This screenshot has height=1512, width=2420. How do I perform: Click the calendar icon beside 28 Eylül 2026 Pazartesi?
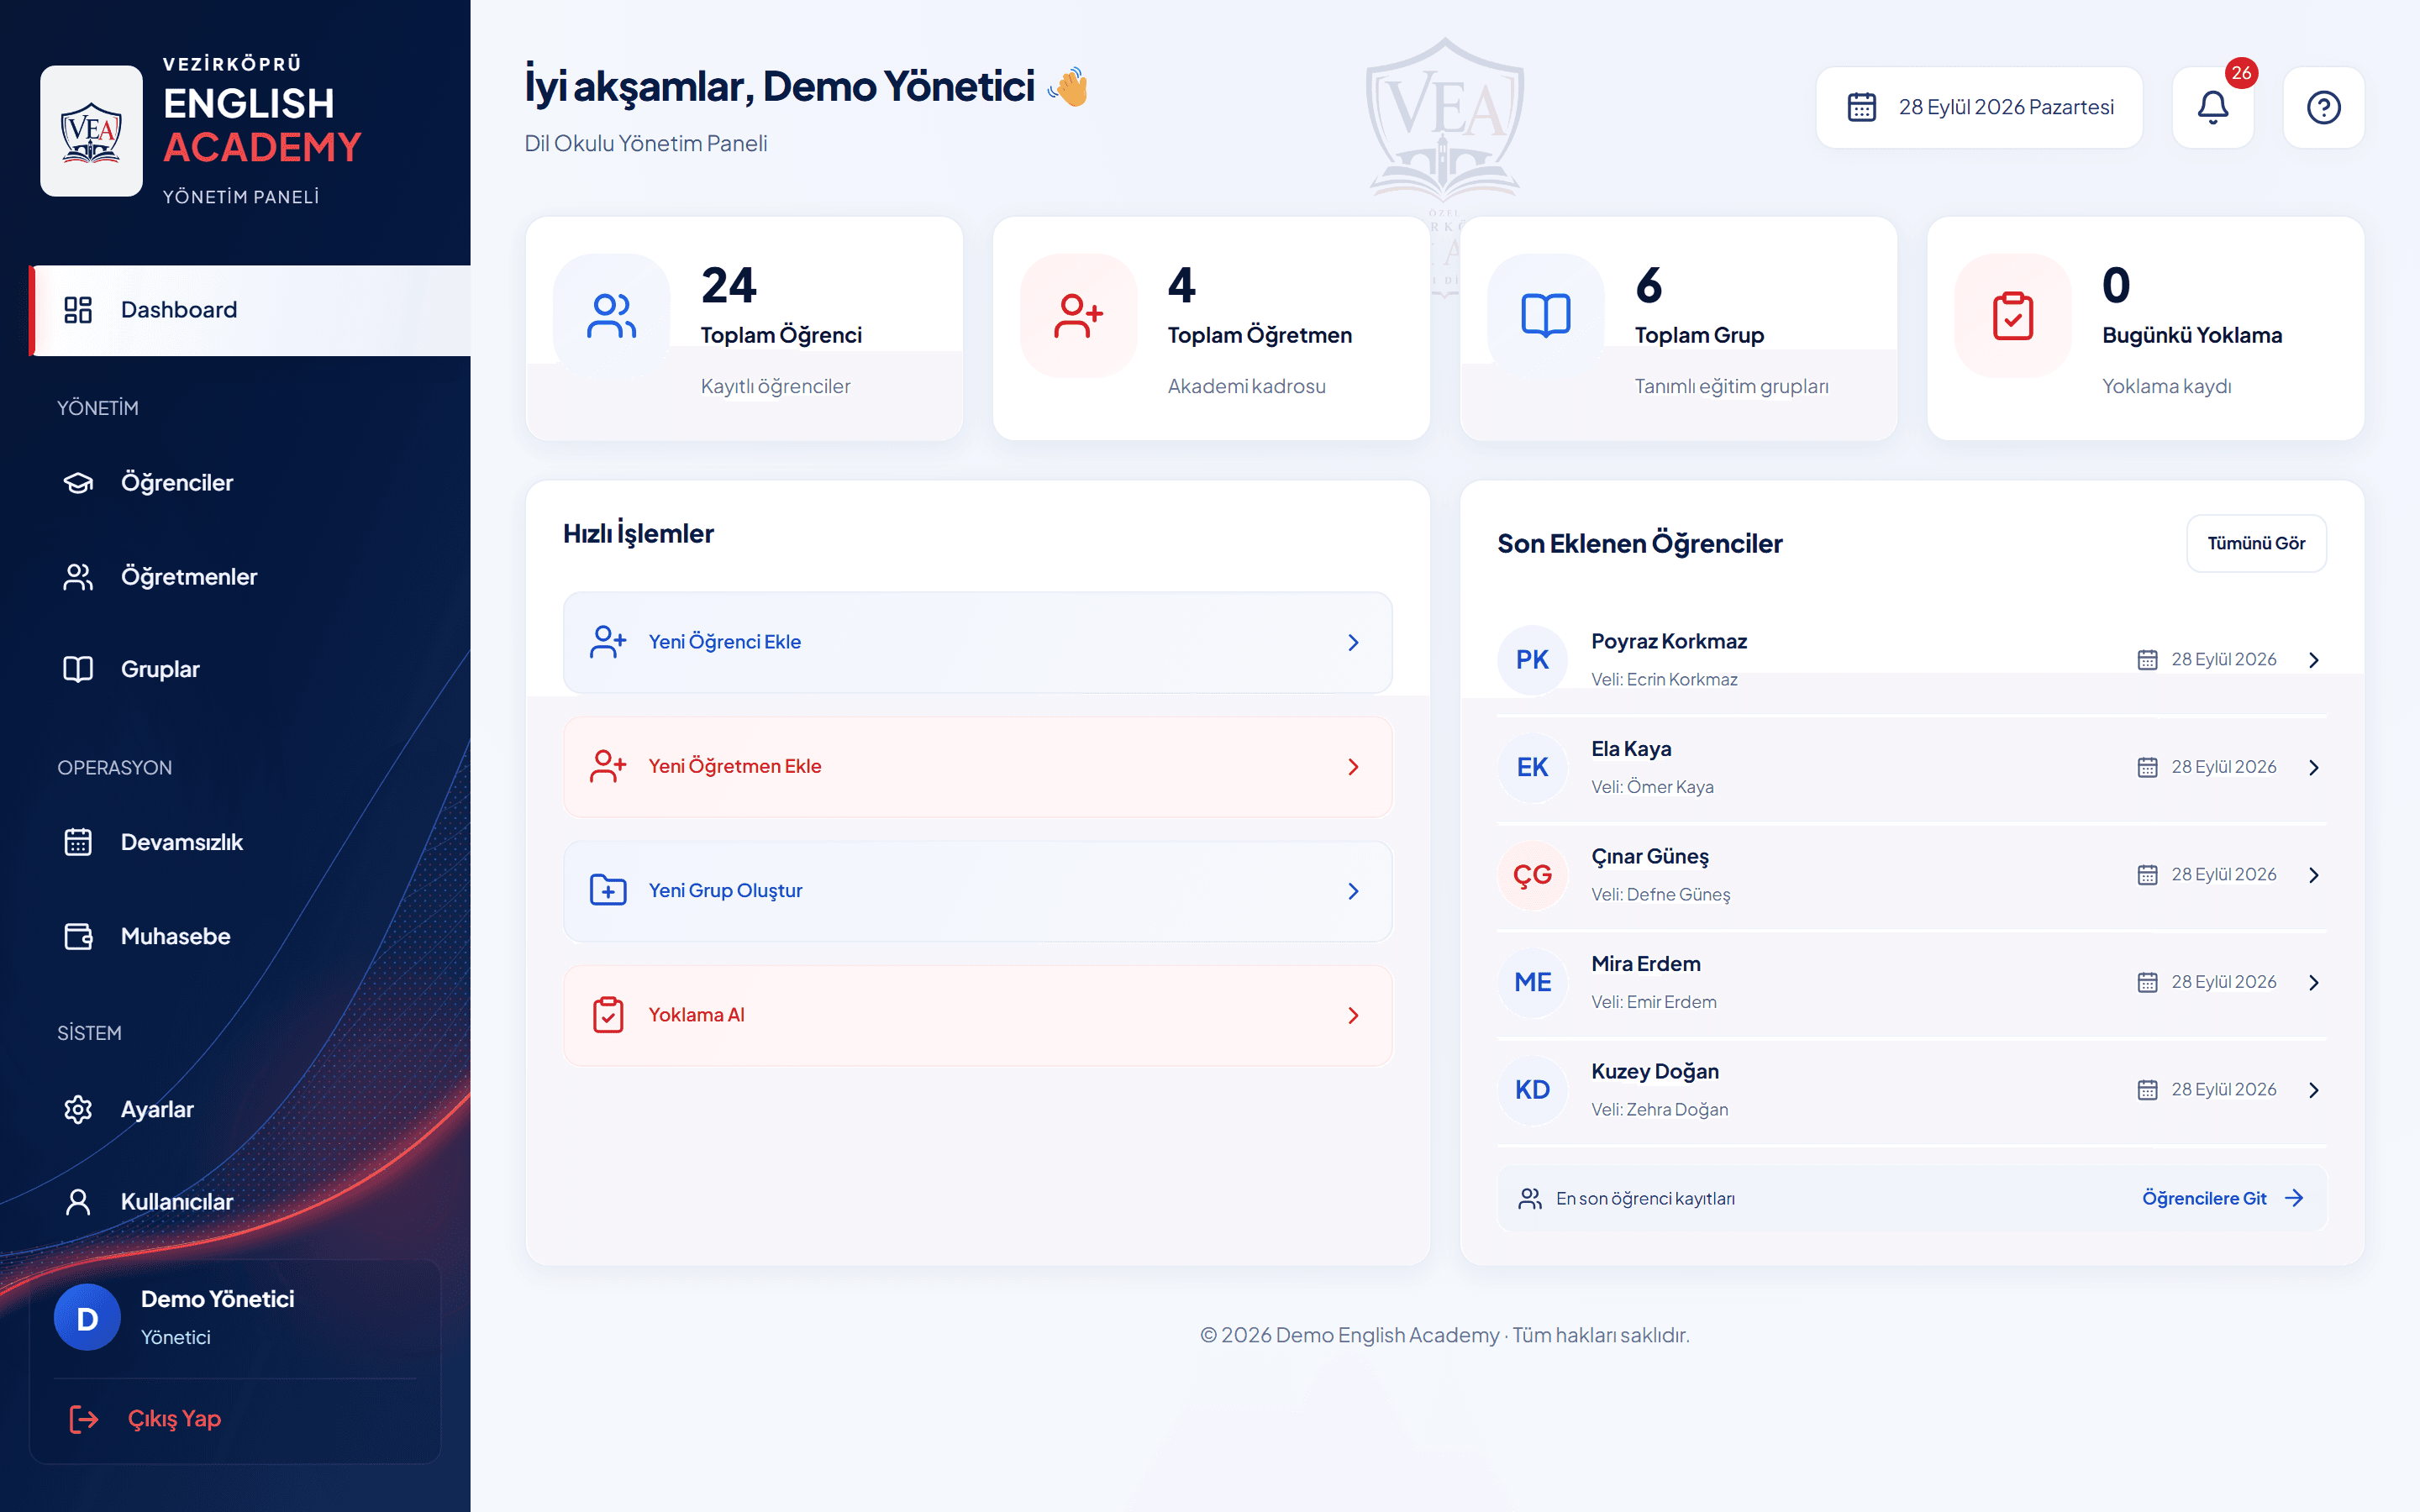[x=1861, y=107]
